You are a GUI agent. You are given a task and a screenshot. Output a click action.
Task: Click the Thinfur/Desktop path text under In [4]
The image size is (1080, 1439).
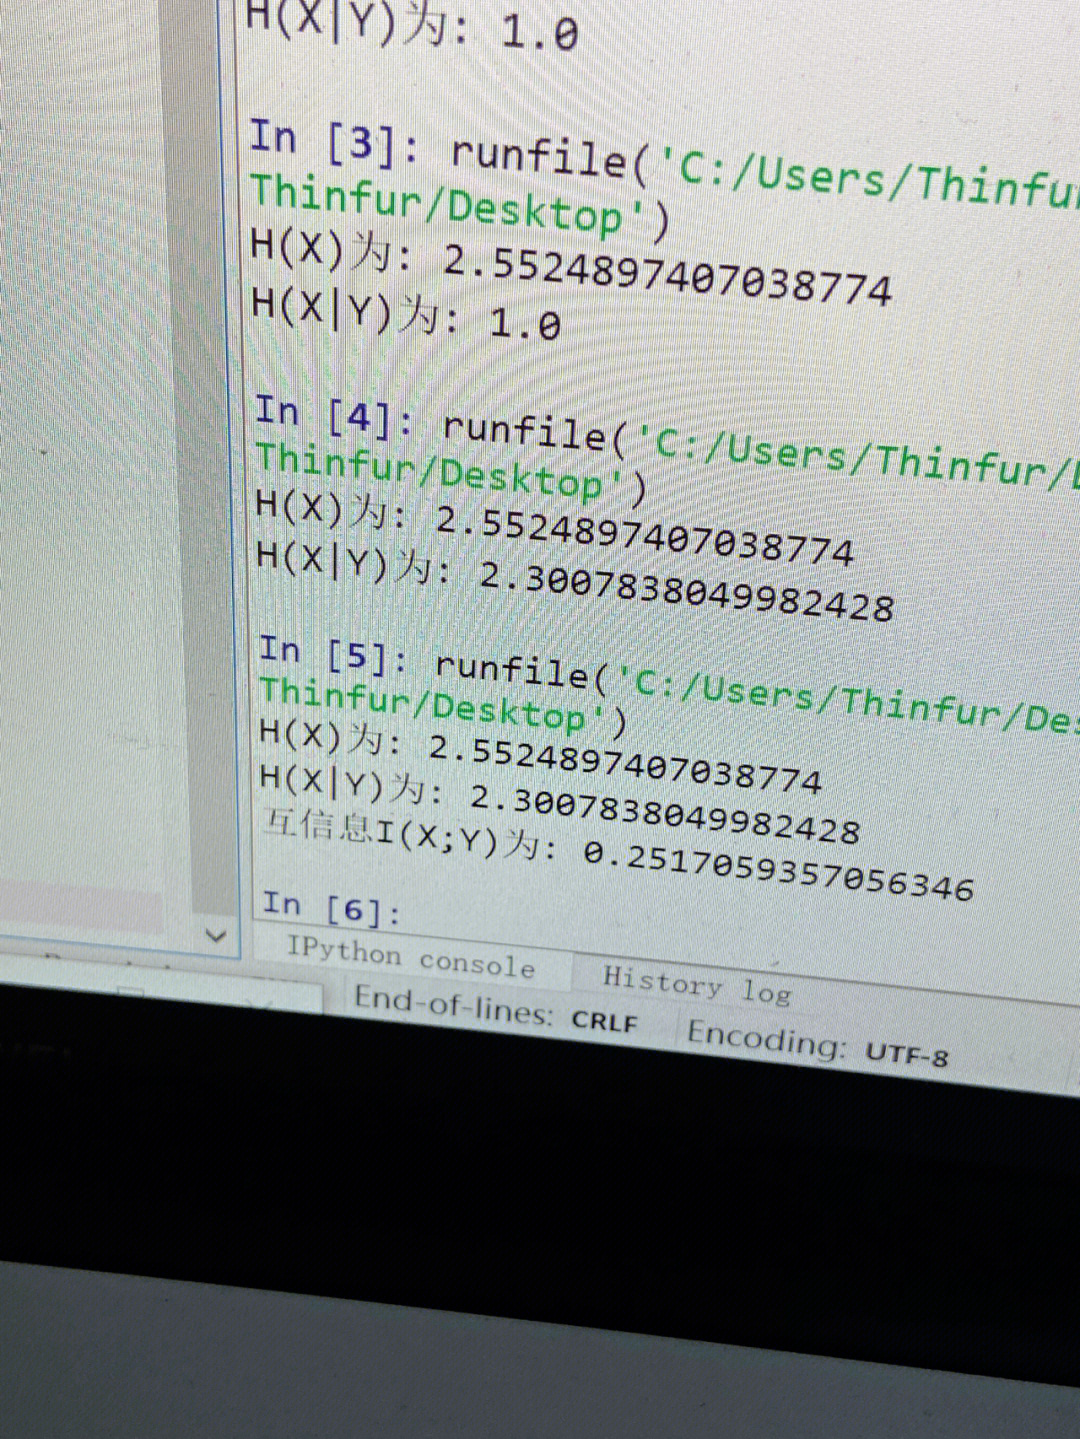coord(451,473)
